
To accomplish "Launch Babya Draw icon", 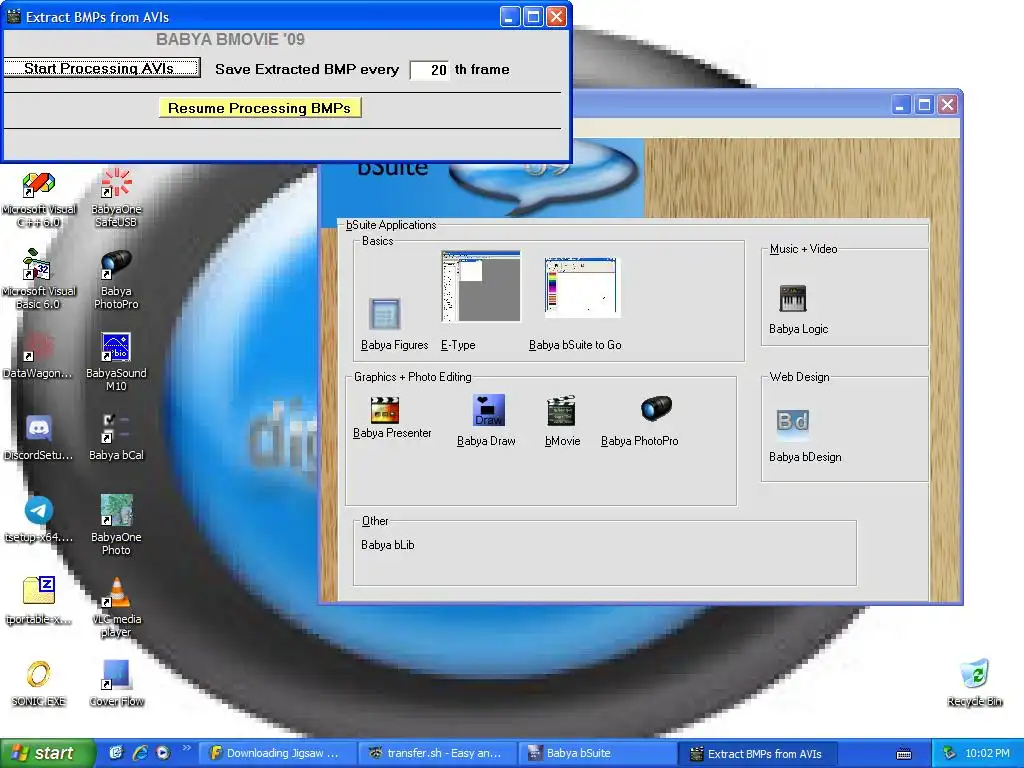I will tap(488, 410).
